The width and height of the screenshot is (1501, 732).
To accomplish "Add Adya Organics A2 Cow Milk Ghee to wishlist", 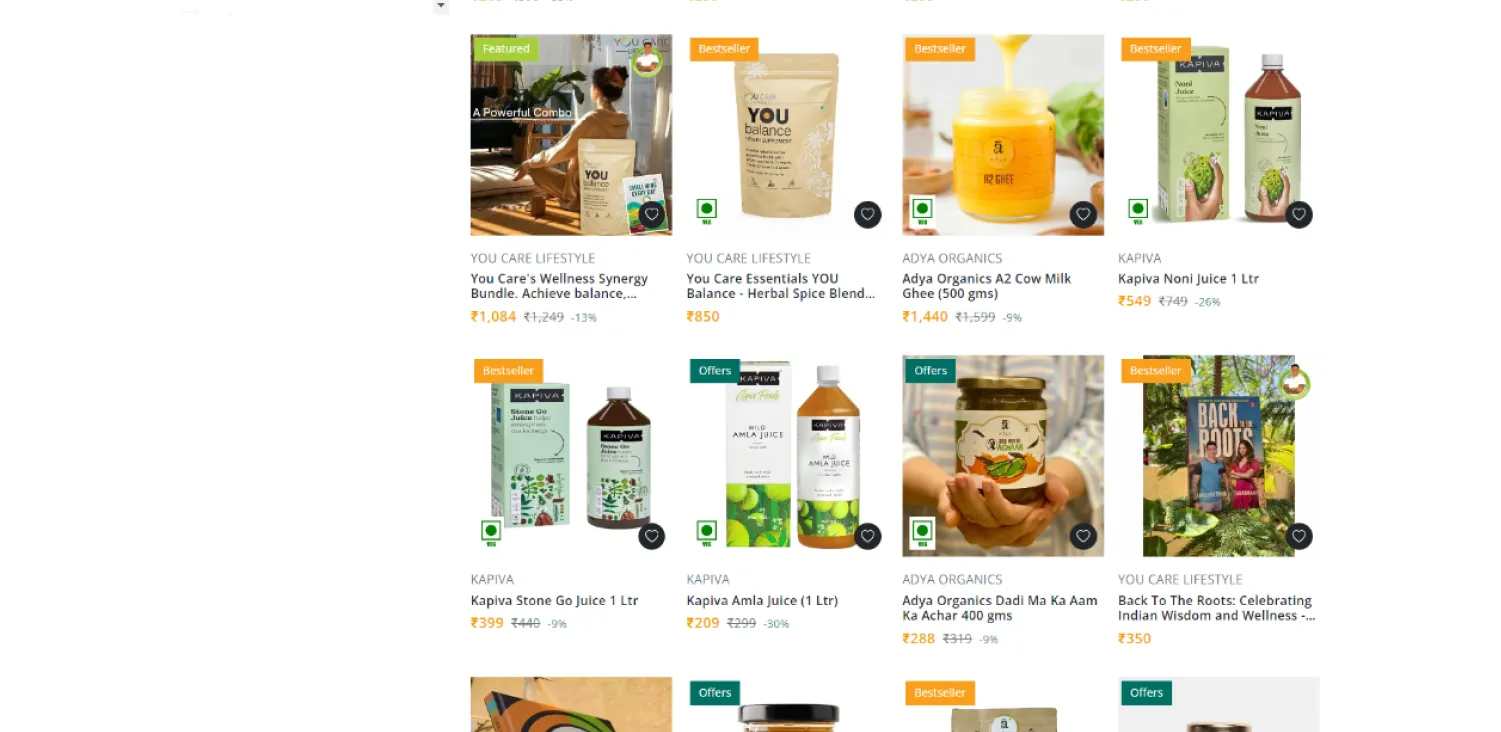I will pyautogui.click(x=1083, y=215).
